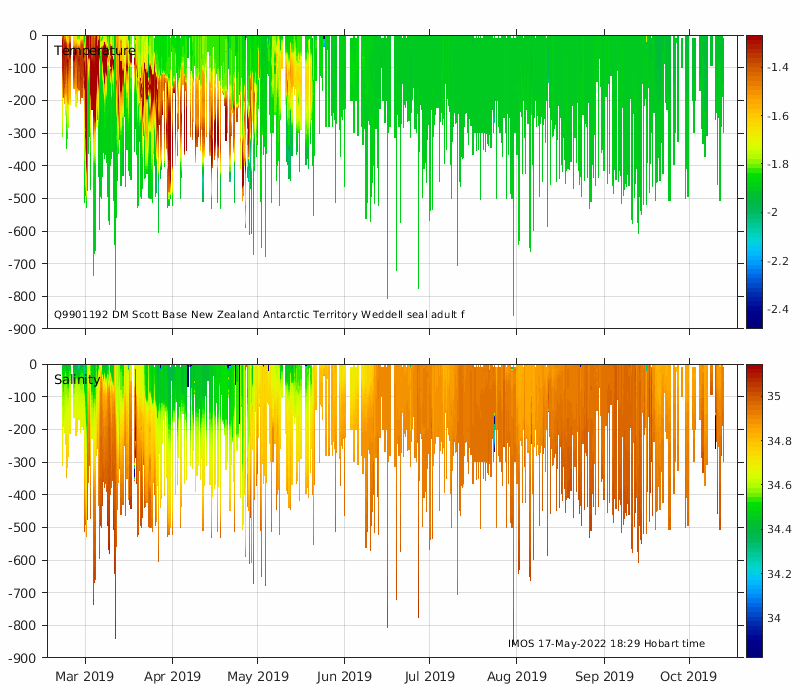The height and width of the screenshot is (700, 800).
Task: Click the 0 depth label on Temperature panel
Action: point(33,36)
